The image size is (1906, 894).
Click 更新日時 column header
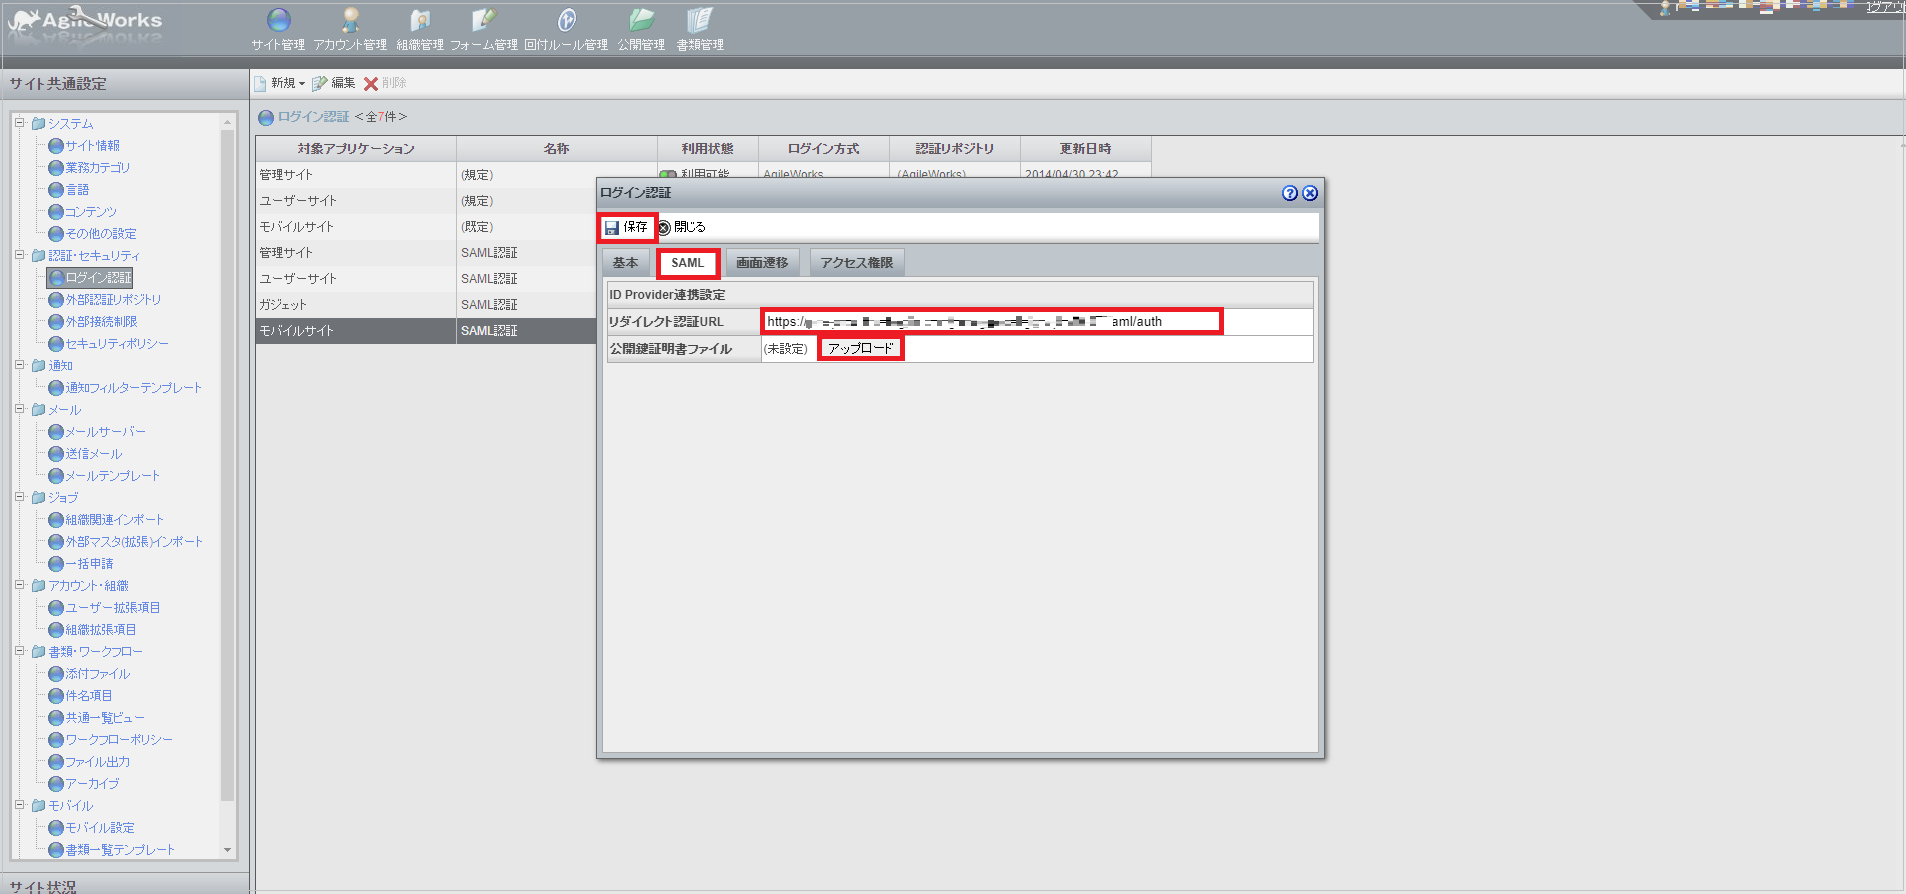[1085, 149]
